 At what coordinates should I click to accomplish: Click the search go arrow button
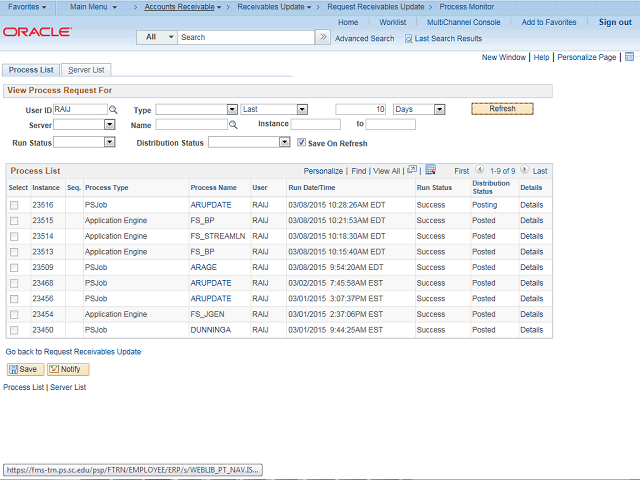322,37
